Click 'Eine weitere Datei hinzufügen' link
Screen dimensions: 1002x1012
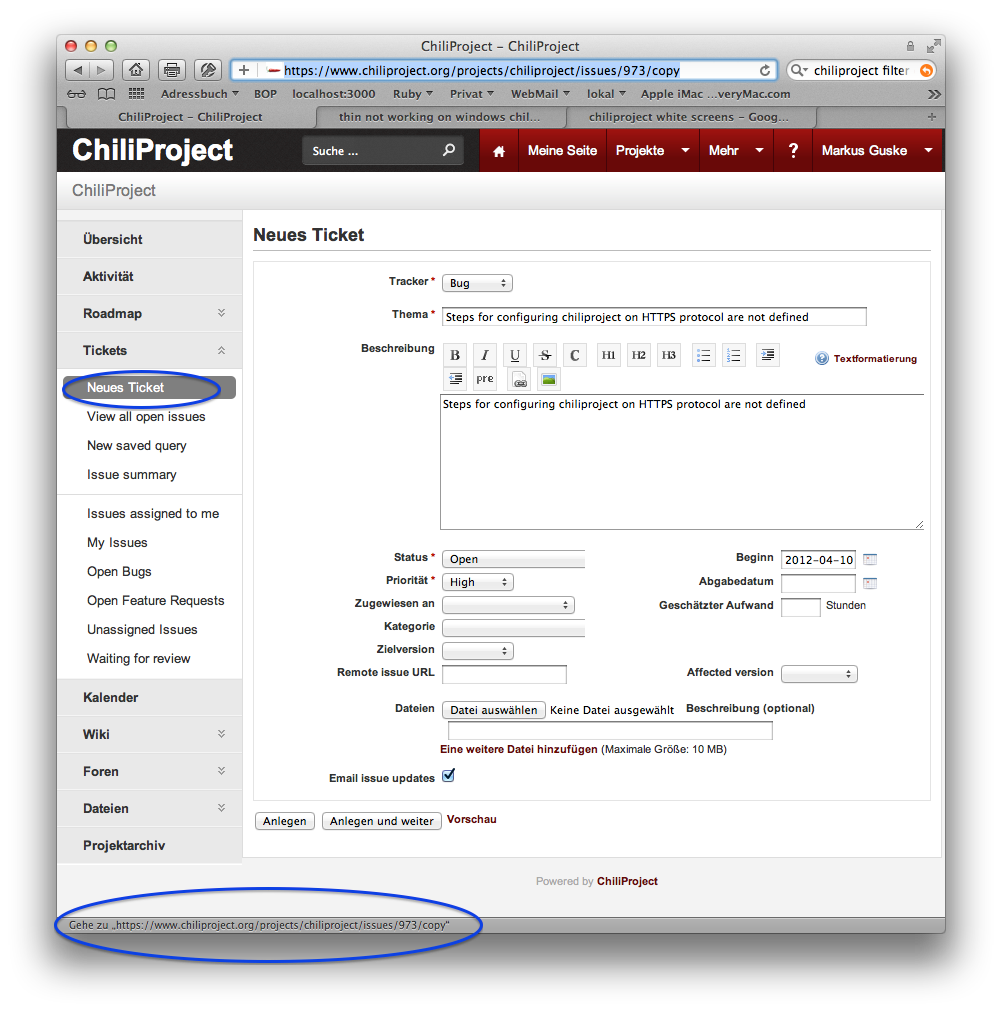519,749
